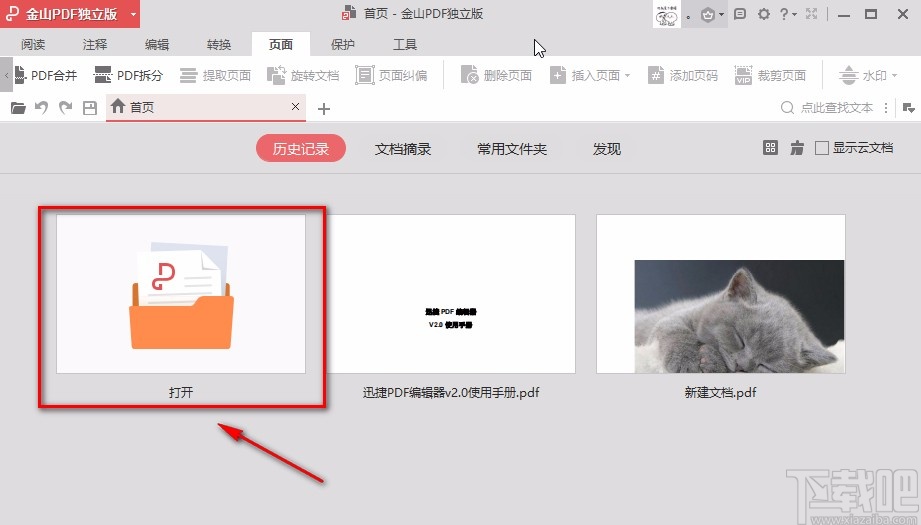Click the 裁剪页面 crop page tool

click(770, 75)
